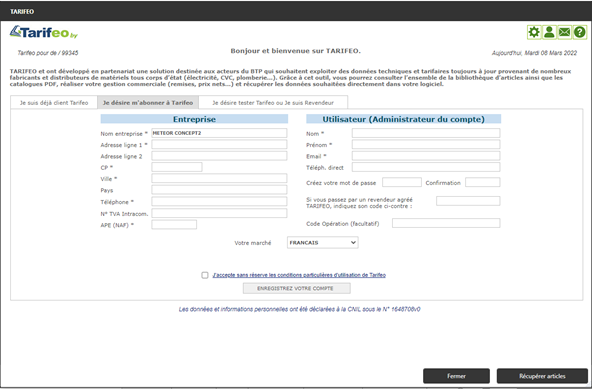Click the 'Tarifeo pour de / 99345' text
This screenshot has width=592, height=389.
(48, 53)
